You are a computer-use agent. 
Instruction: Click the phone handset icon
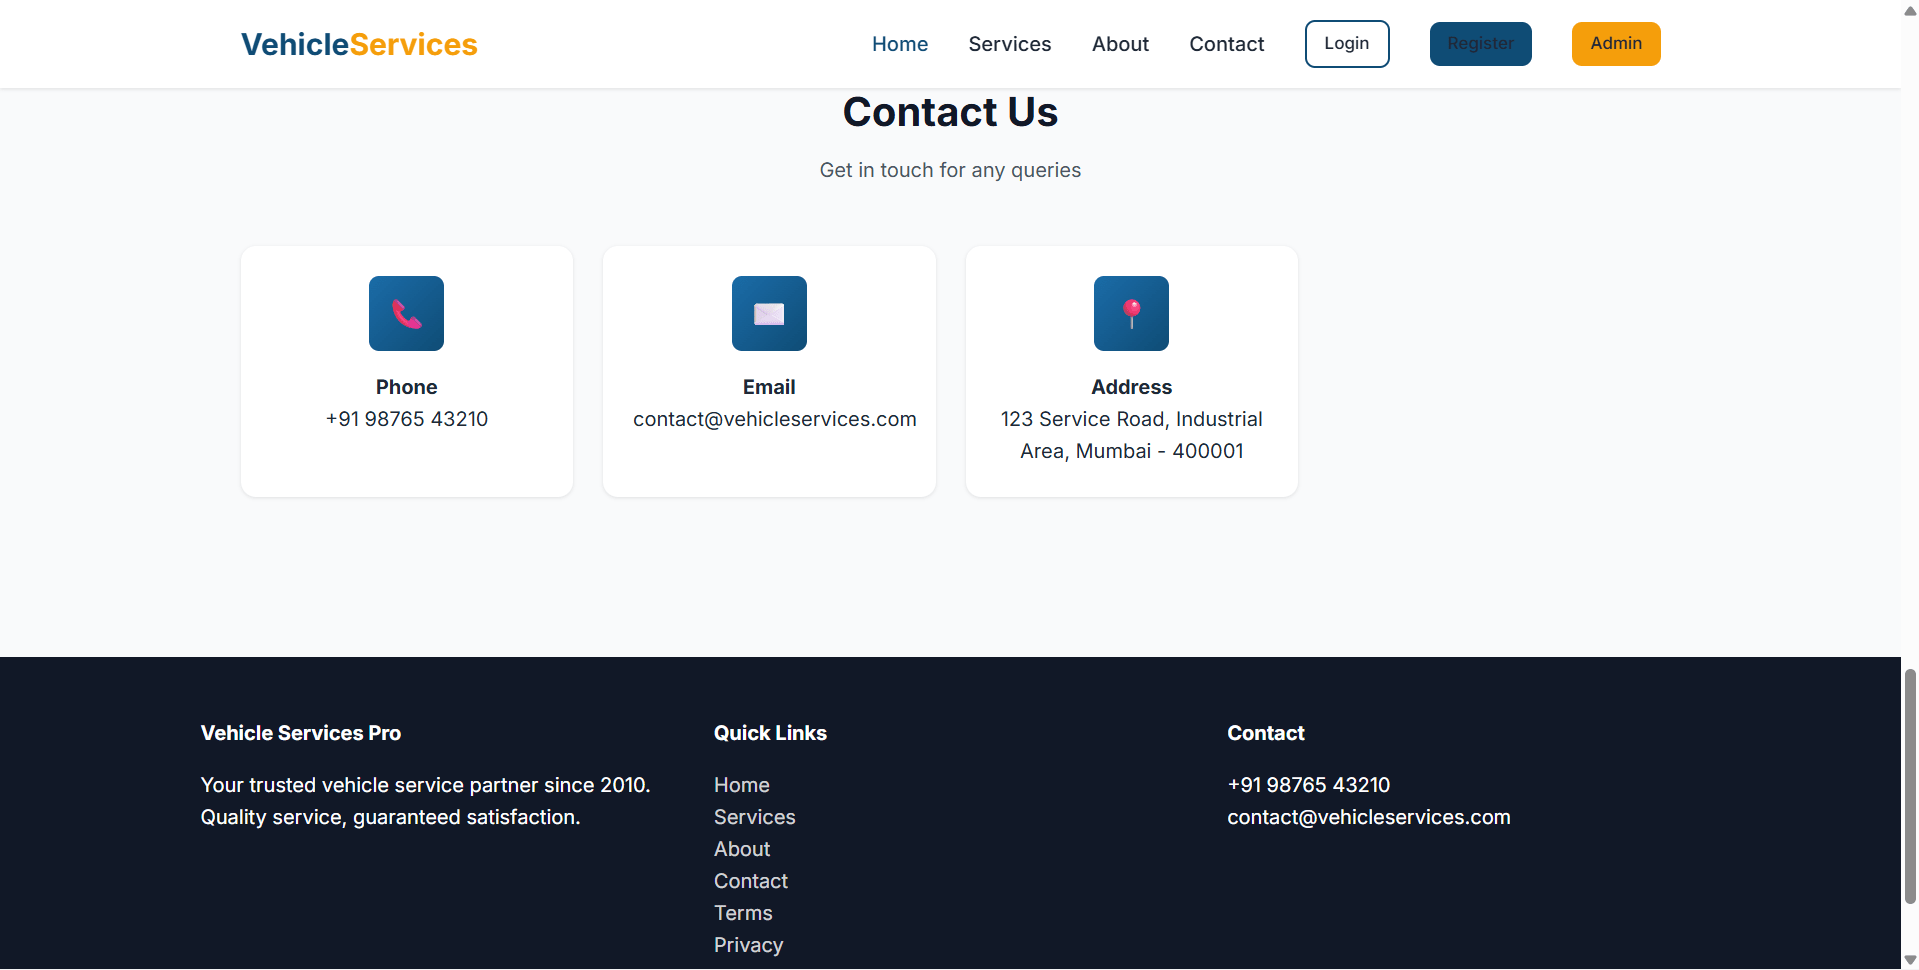coord(406,314)
